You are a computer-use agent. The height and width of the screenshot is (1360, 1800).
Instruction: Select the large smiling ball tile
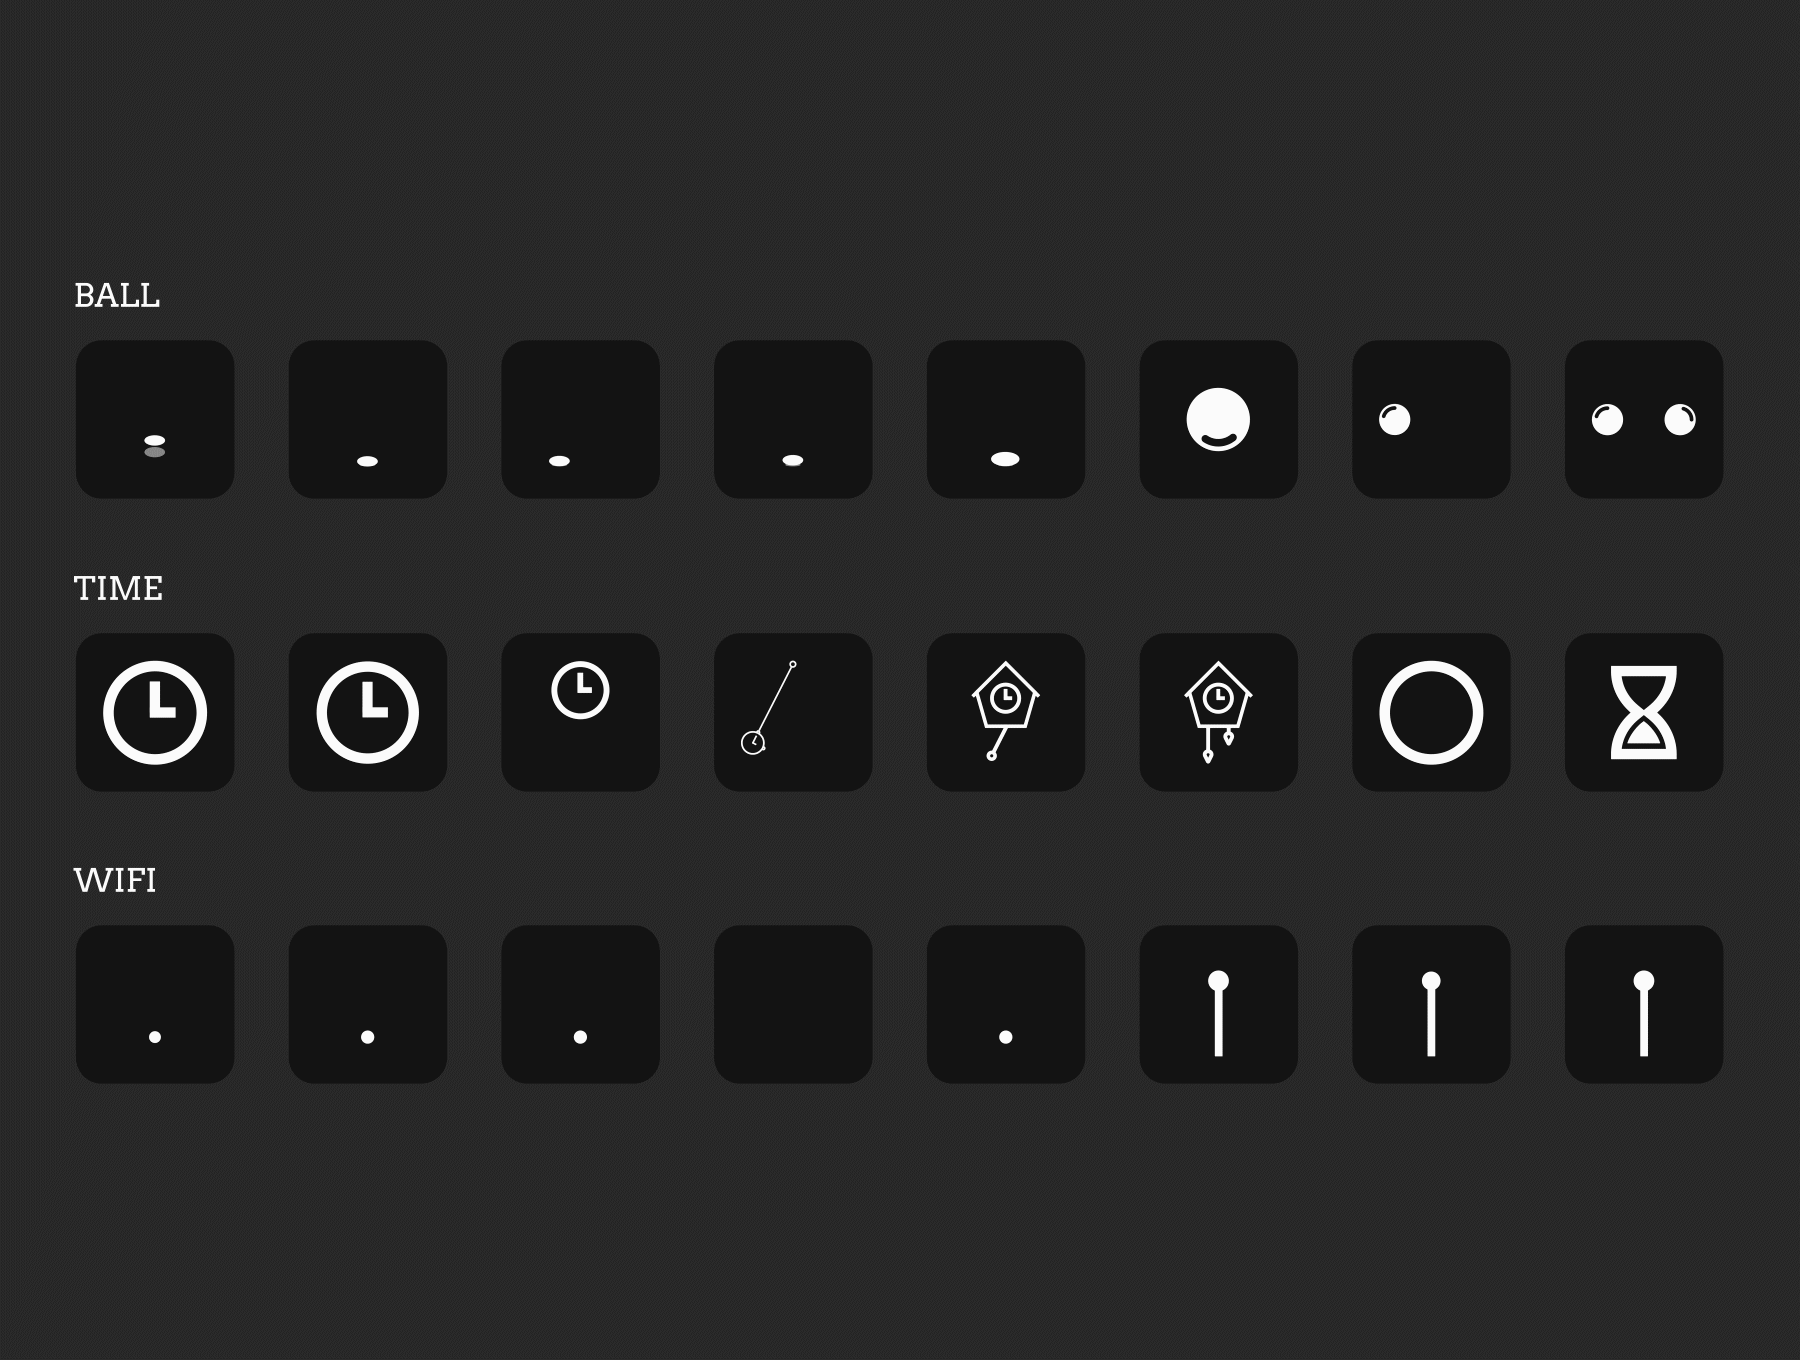point(1218,419)
